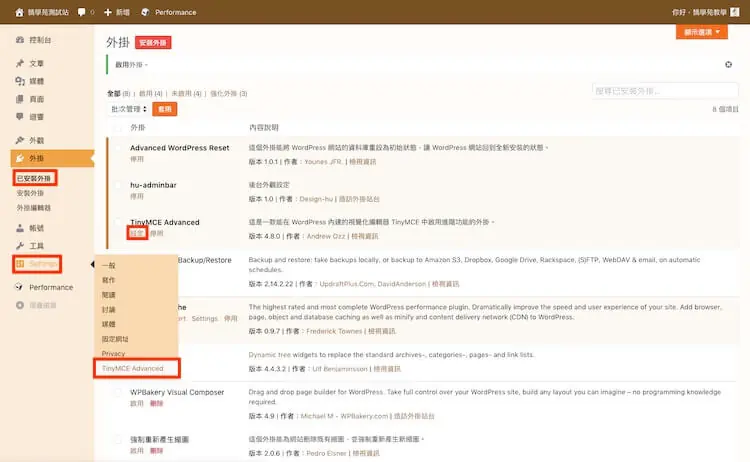
Task: Select 討論 in Settings flyout menu
Action: tap(109, 310)
